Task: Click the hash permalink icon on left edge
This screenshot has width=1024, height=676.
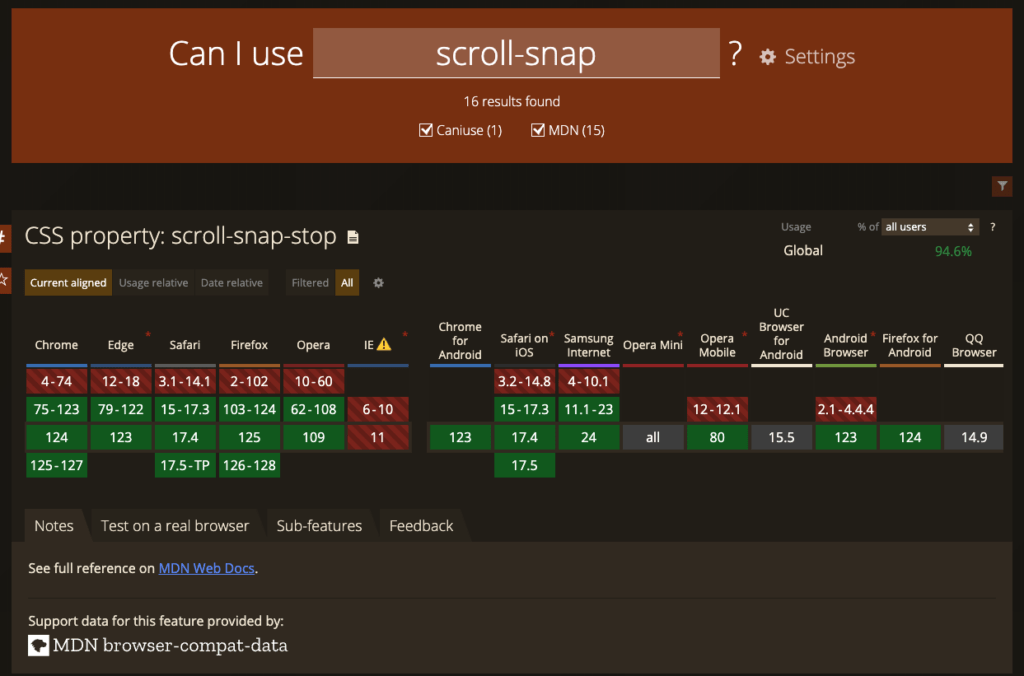Action: click(x=3, y=238)
